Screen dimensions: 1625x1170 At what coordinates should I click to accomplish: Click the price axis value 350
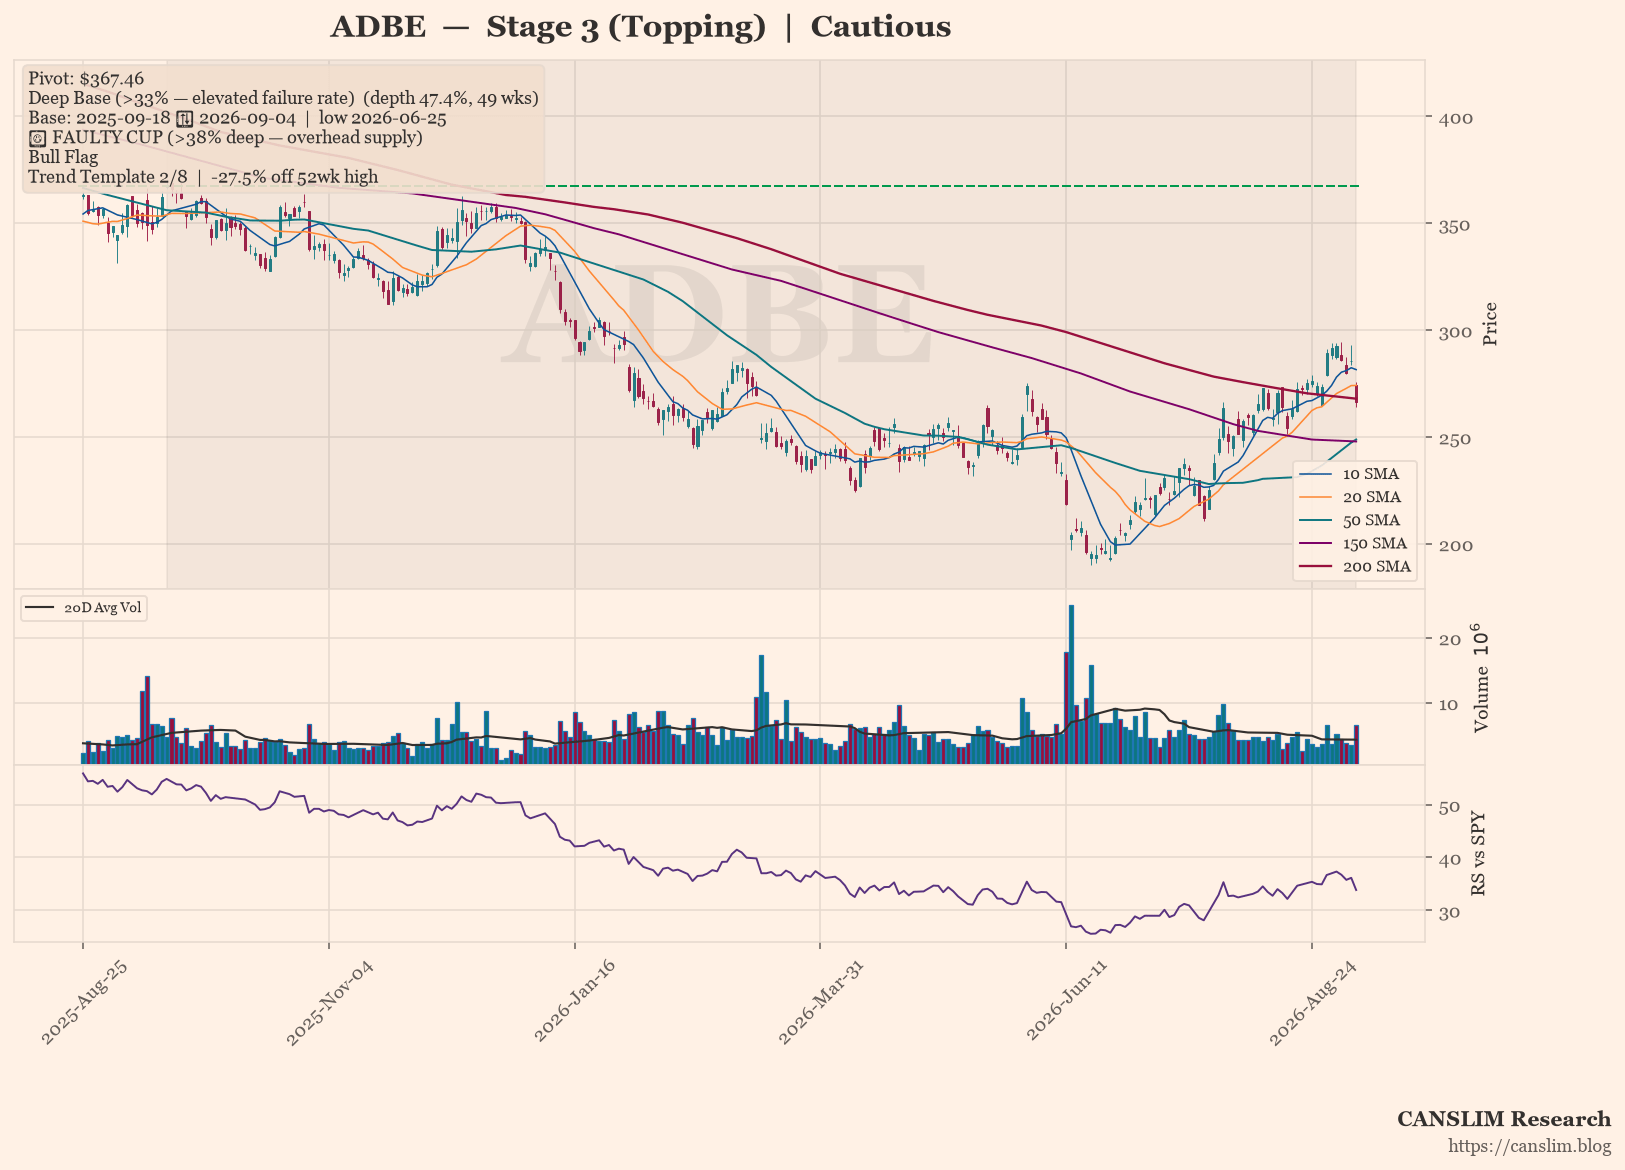click(1457, 225)
